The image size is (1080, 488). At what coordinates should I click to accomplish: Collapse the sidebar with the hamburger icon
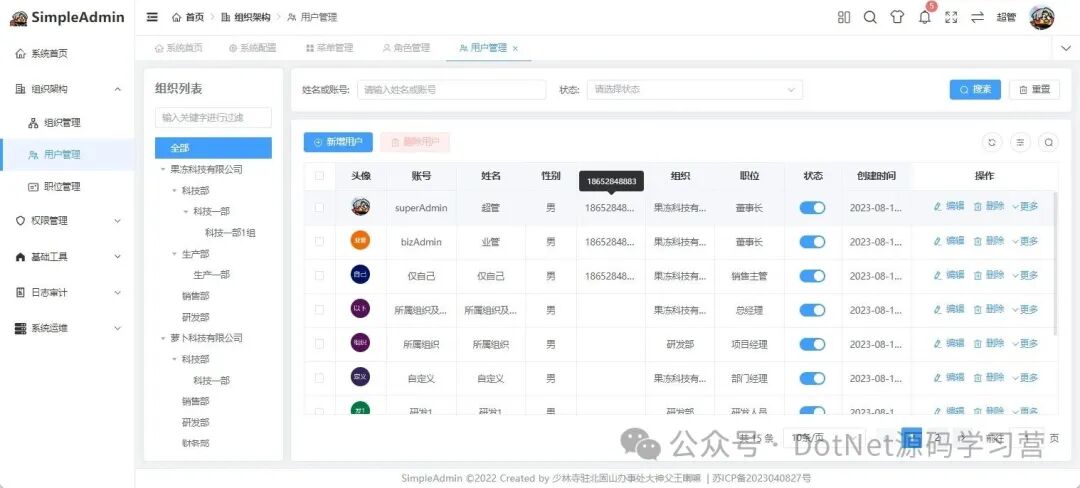152,17
